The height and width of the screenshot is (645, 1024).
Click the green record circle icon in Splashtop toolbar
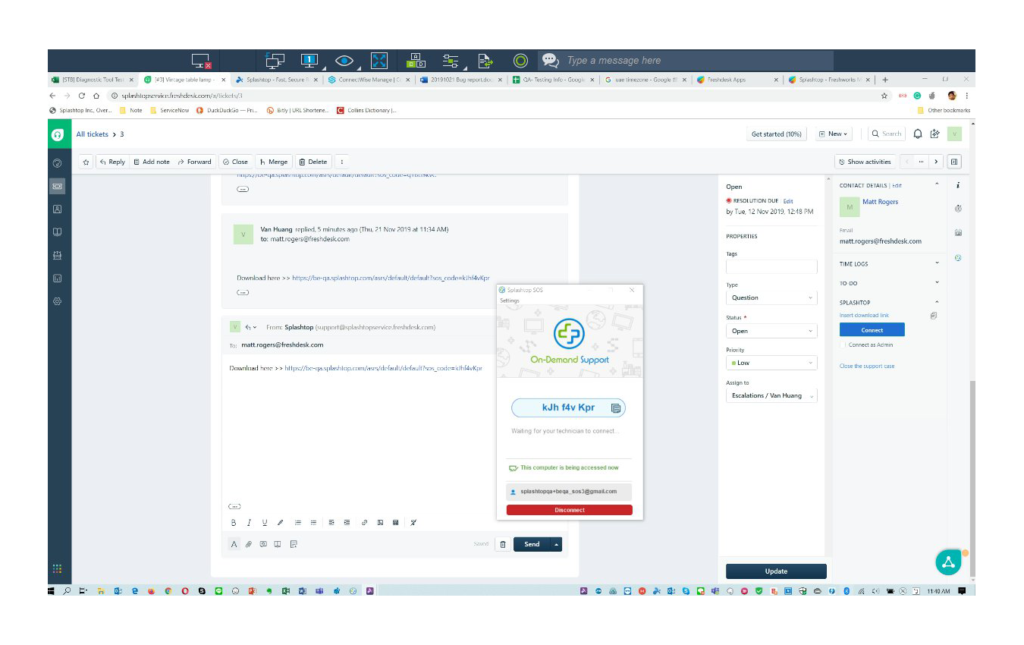pos(520,61)
